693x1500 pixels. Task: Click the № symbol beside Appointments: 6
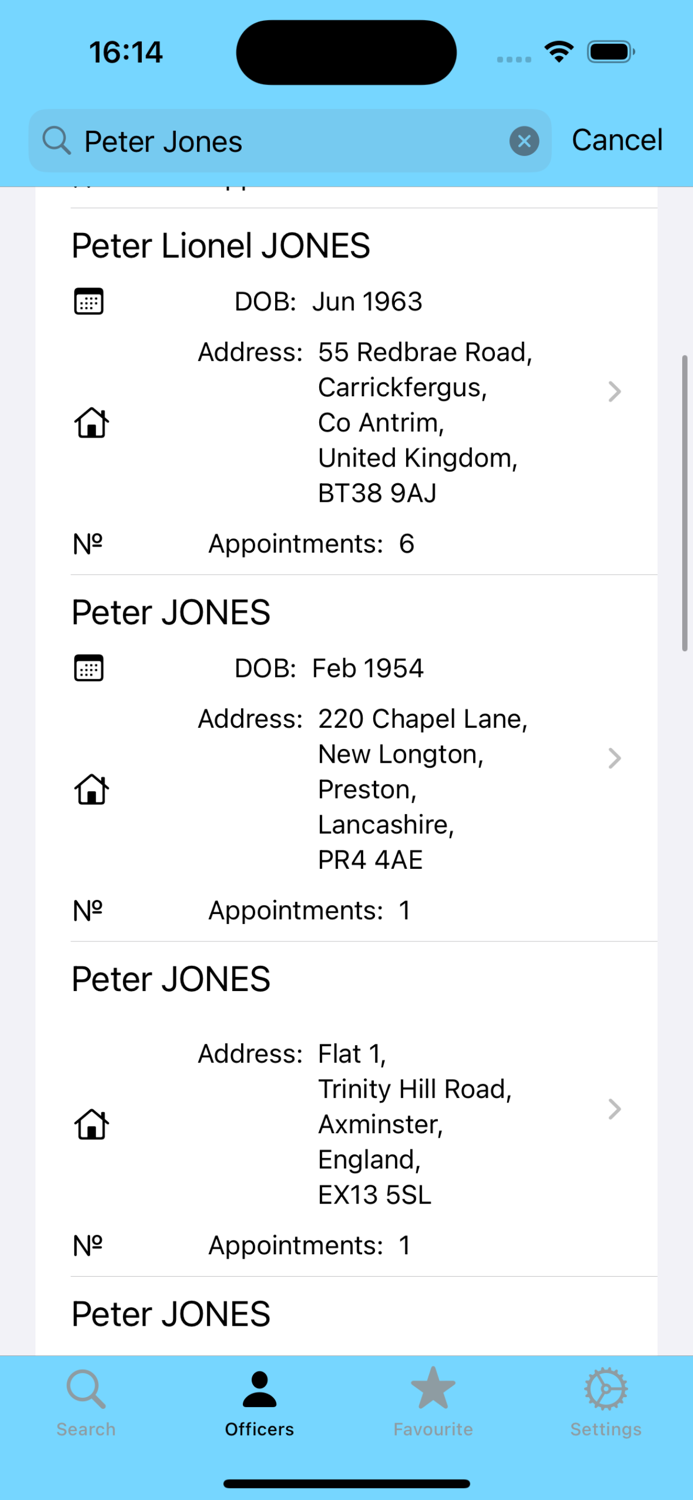click(x=88, y=544)
